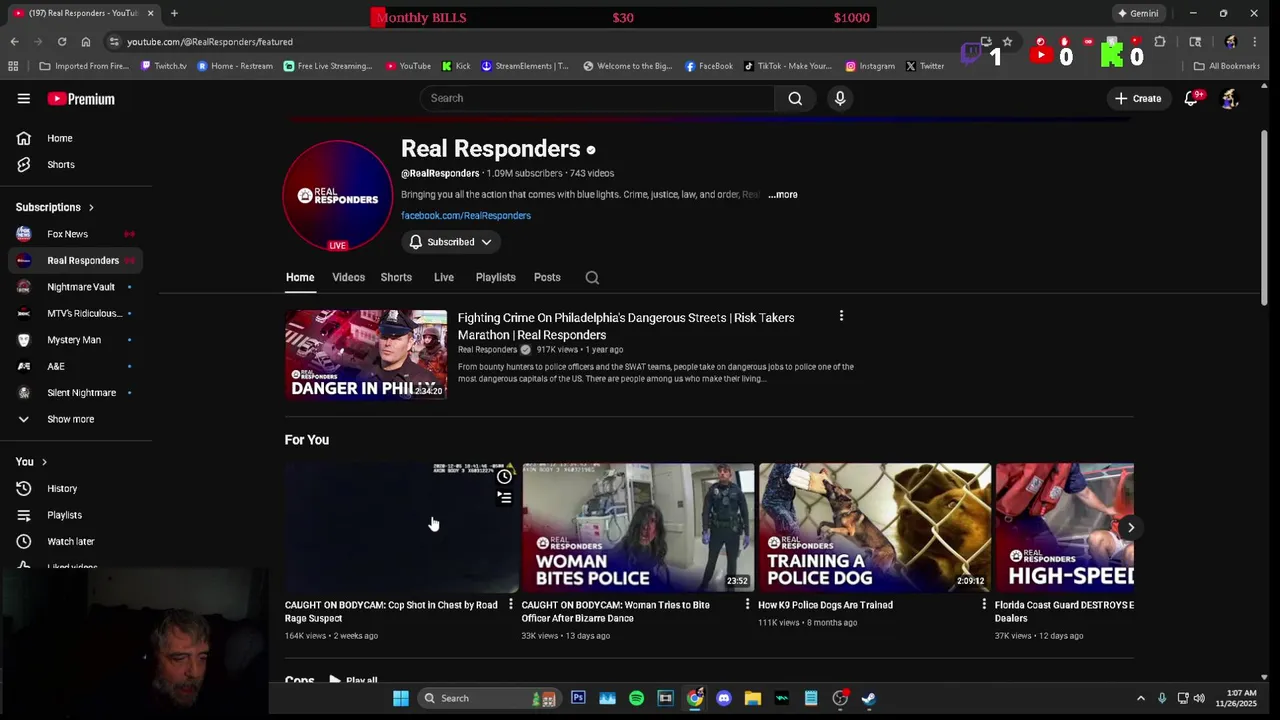Add Cop Shot video to Watch later
The width and height of the screenshot is (1280, 720).
coord(504,476)
